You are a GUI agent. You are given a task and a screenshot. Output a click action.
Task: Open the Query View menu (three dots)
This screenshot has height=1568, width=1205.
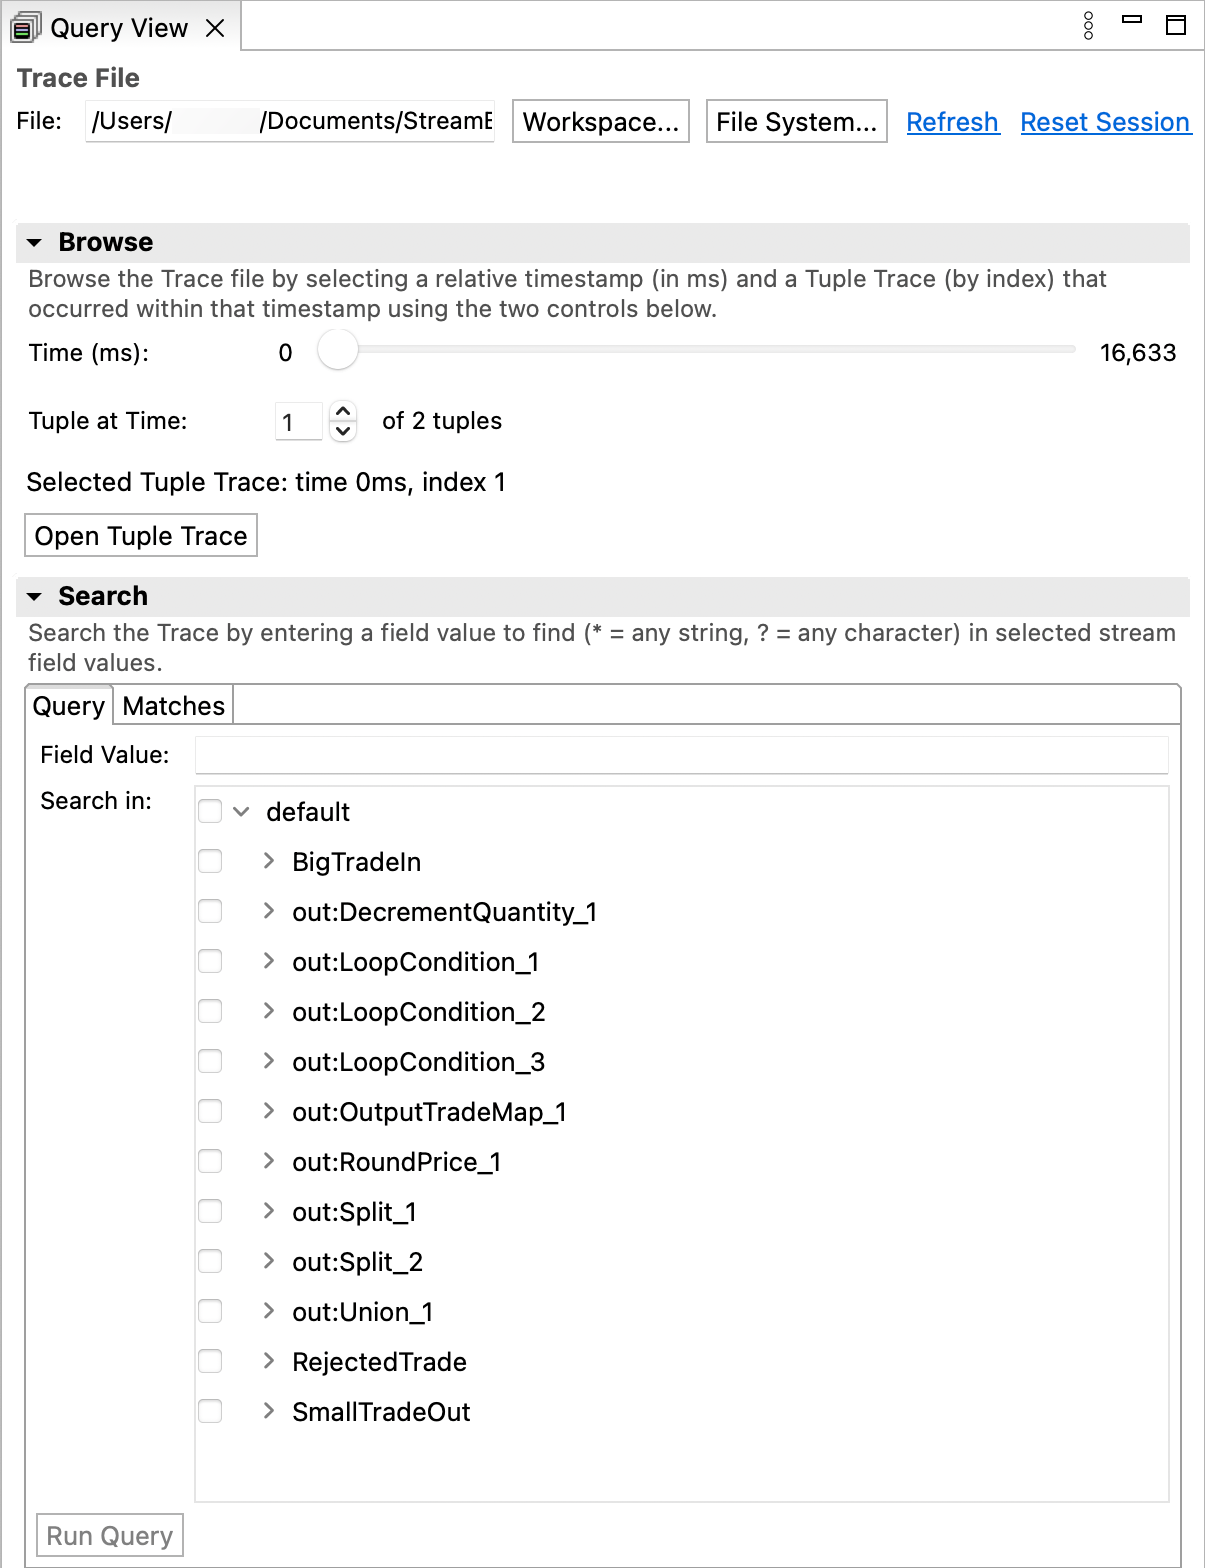(1089, 26)
